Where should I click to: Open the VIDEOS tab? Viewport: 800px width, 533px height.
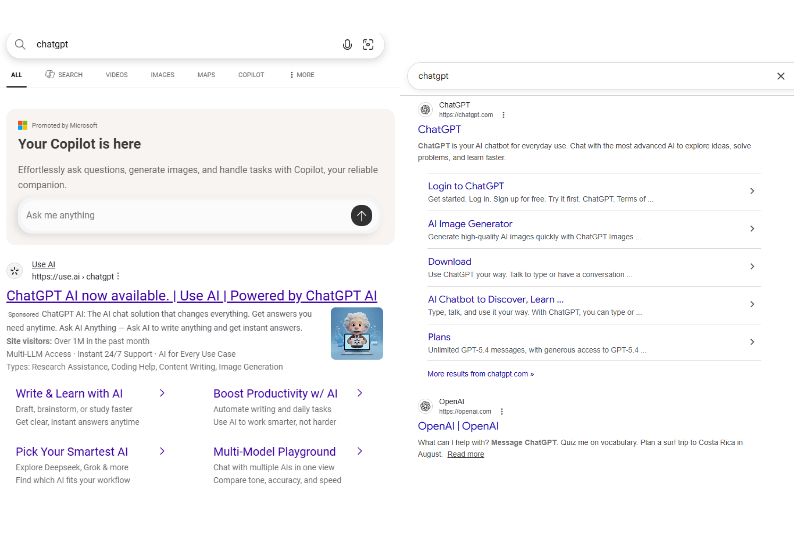[x=116, y=74]
